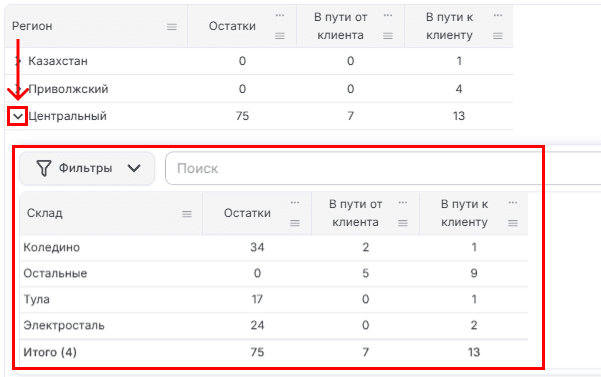Image resolution: width=601 pixels, height=377 pixels.
Task: Click three-dots of warehouse В пути от клиента column
Action: (403, 203)
